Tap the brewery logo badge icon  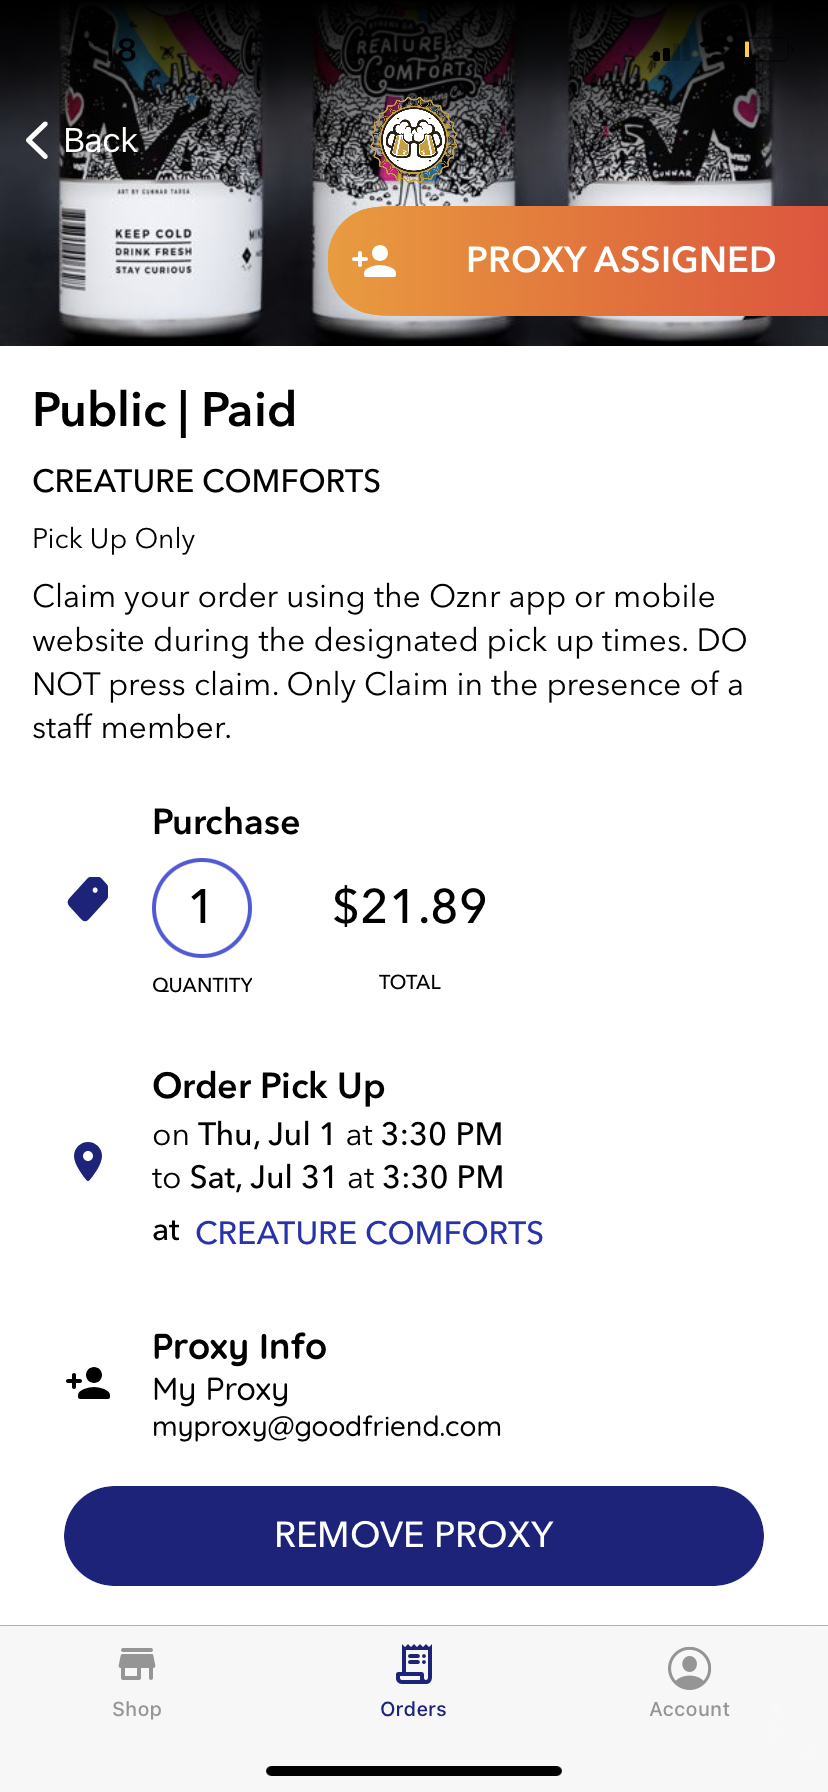(x=414, y=139)
